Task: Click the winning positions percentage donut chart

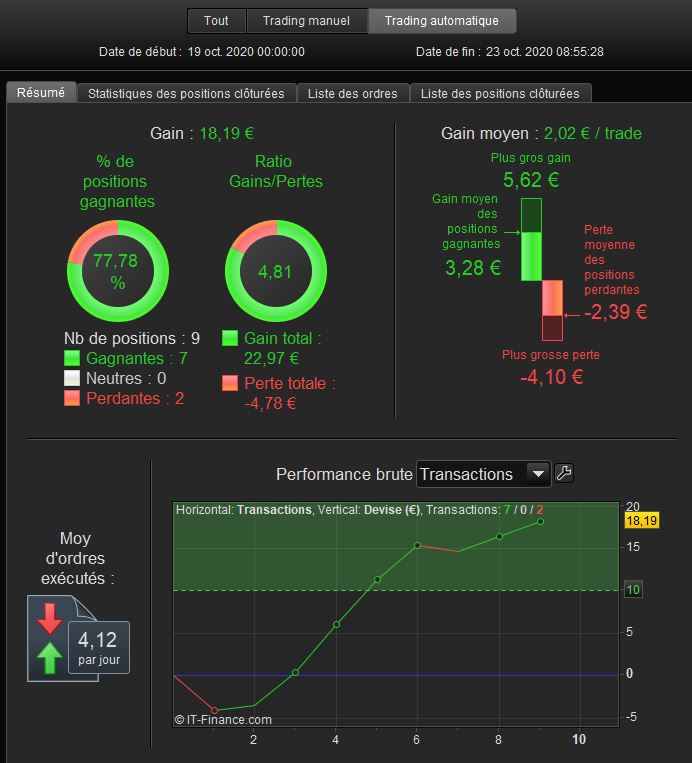Action: tap(118, 271)
